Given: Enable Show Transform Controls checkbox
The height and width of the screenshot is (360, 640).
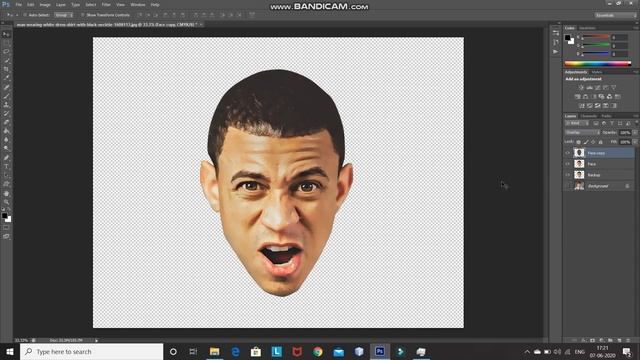Looking at the screenshot, I should (x=82, y=15).
